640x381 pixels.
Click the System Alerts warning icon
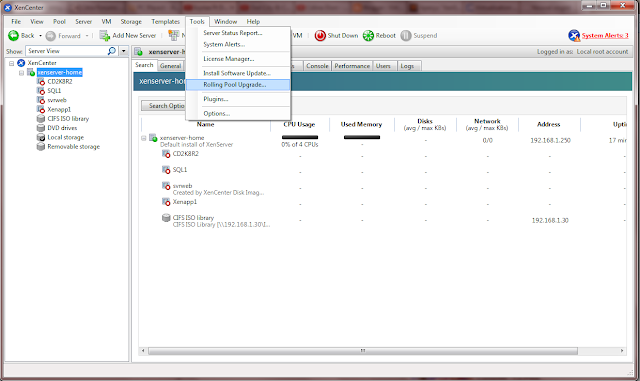pyautogui.click(x=574, y=36)
